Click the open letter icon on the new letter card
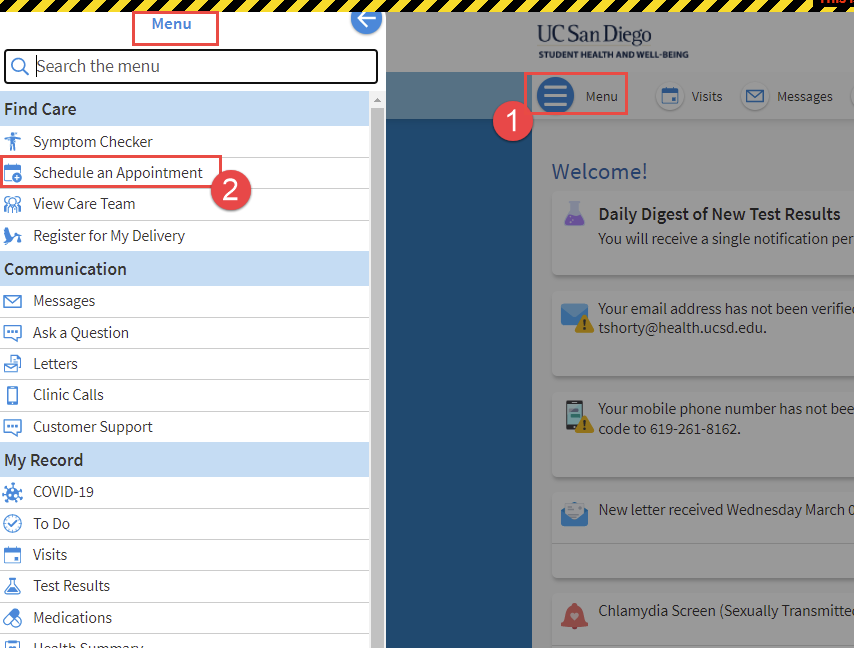Viewport: 854px width, 648px height. 575,514
